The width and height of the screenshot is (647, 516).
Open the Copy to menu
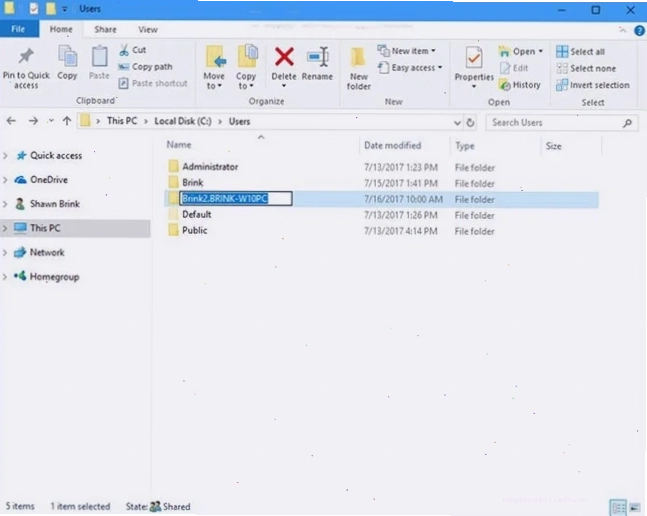(x=246, y=67)
